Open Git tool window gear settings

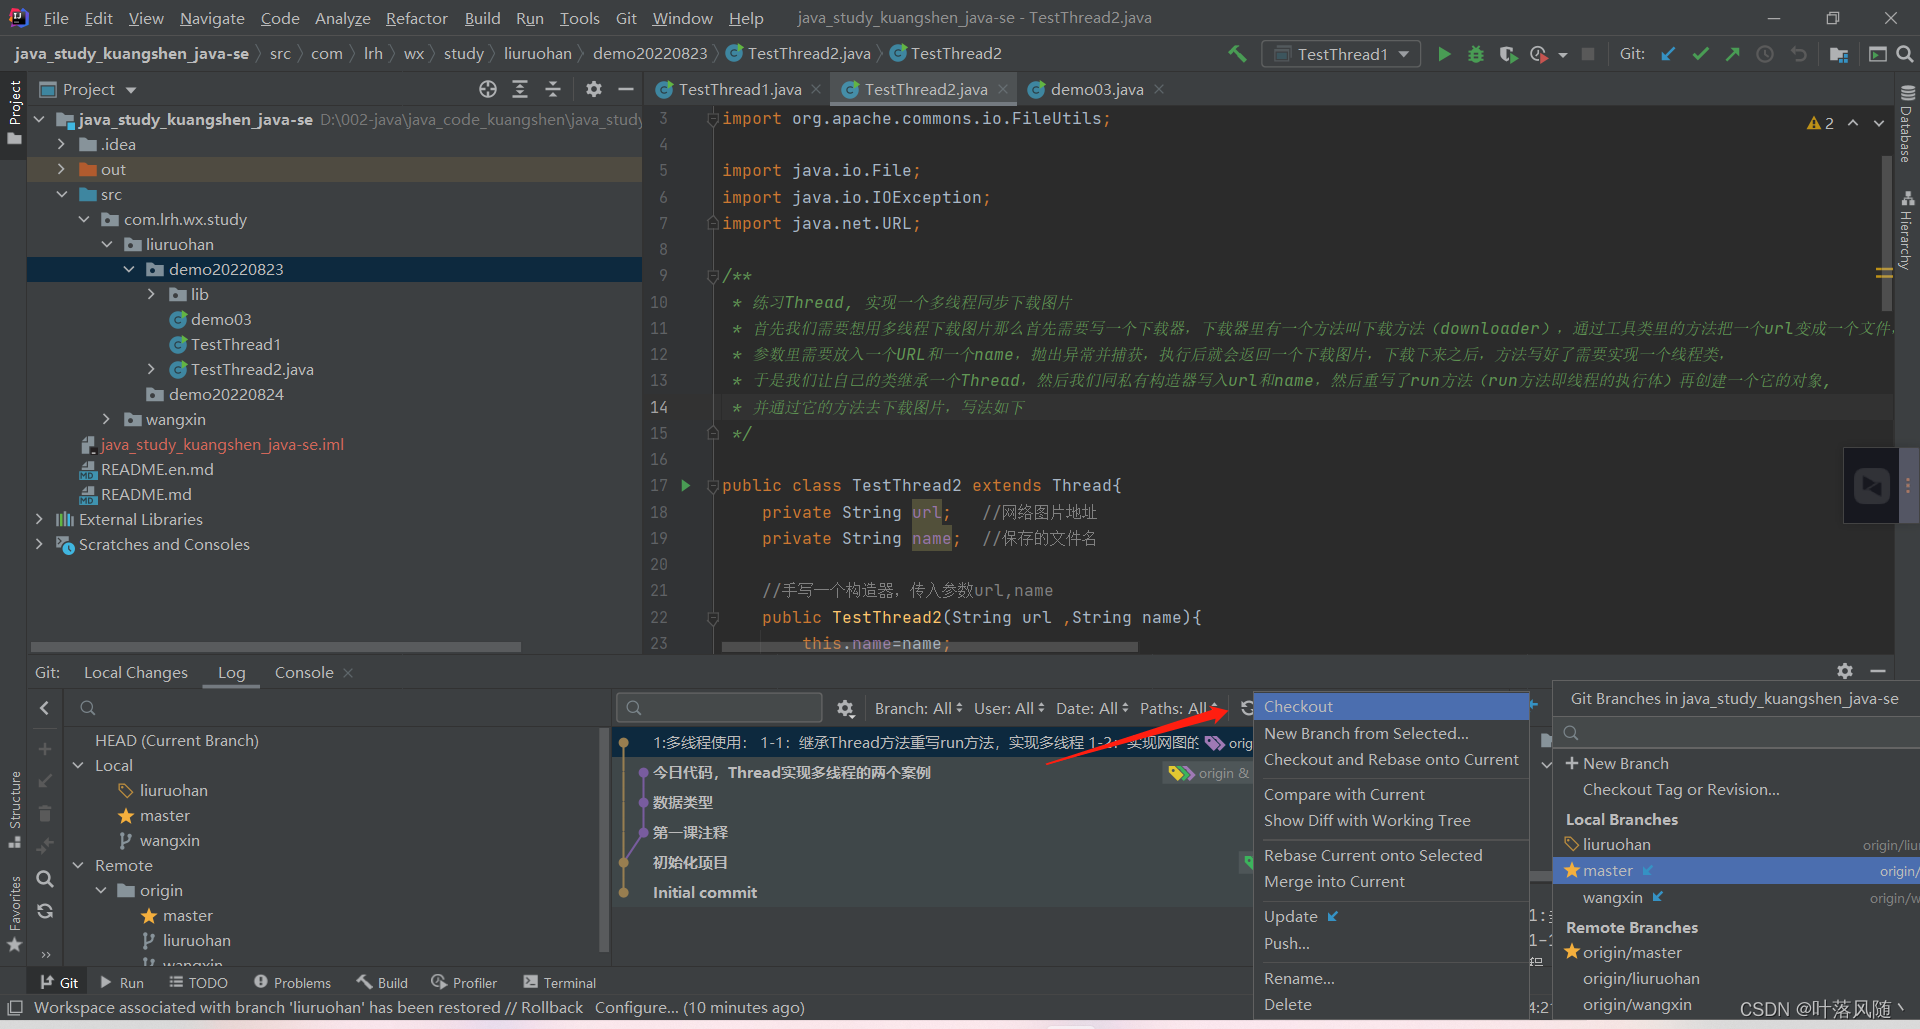(x=1845, y=671)
